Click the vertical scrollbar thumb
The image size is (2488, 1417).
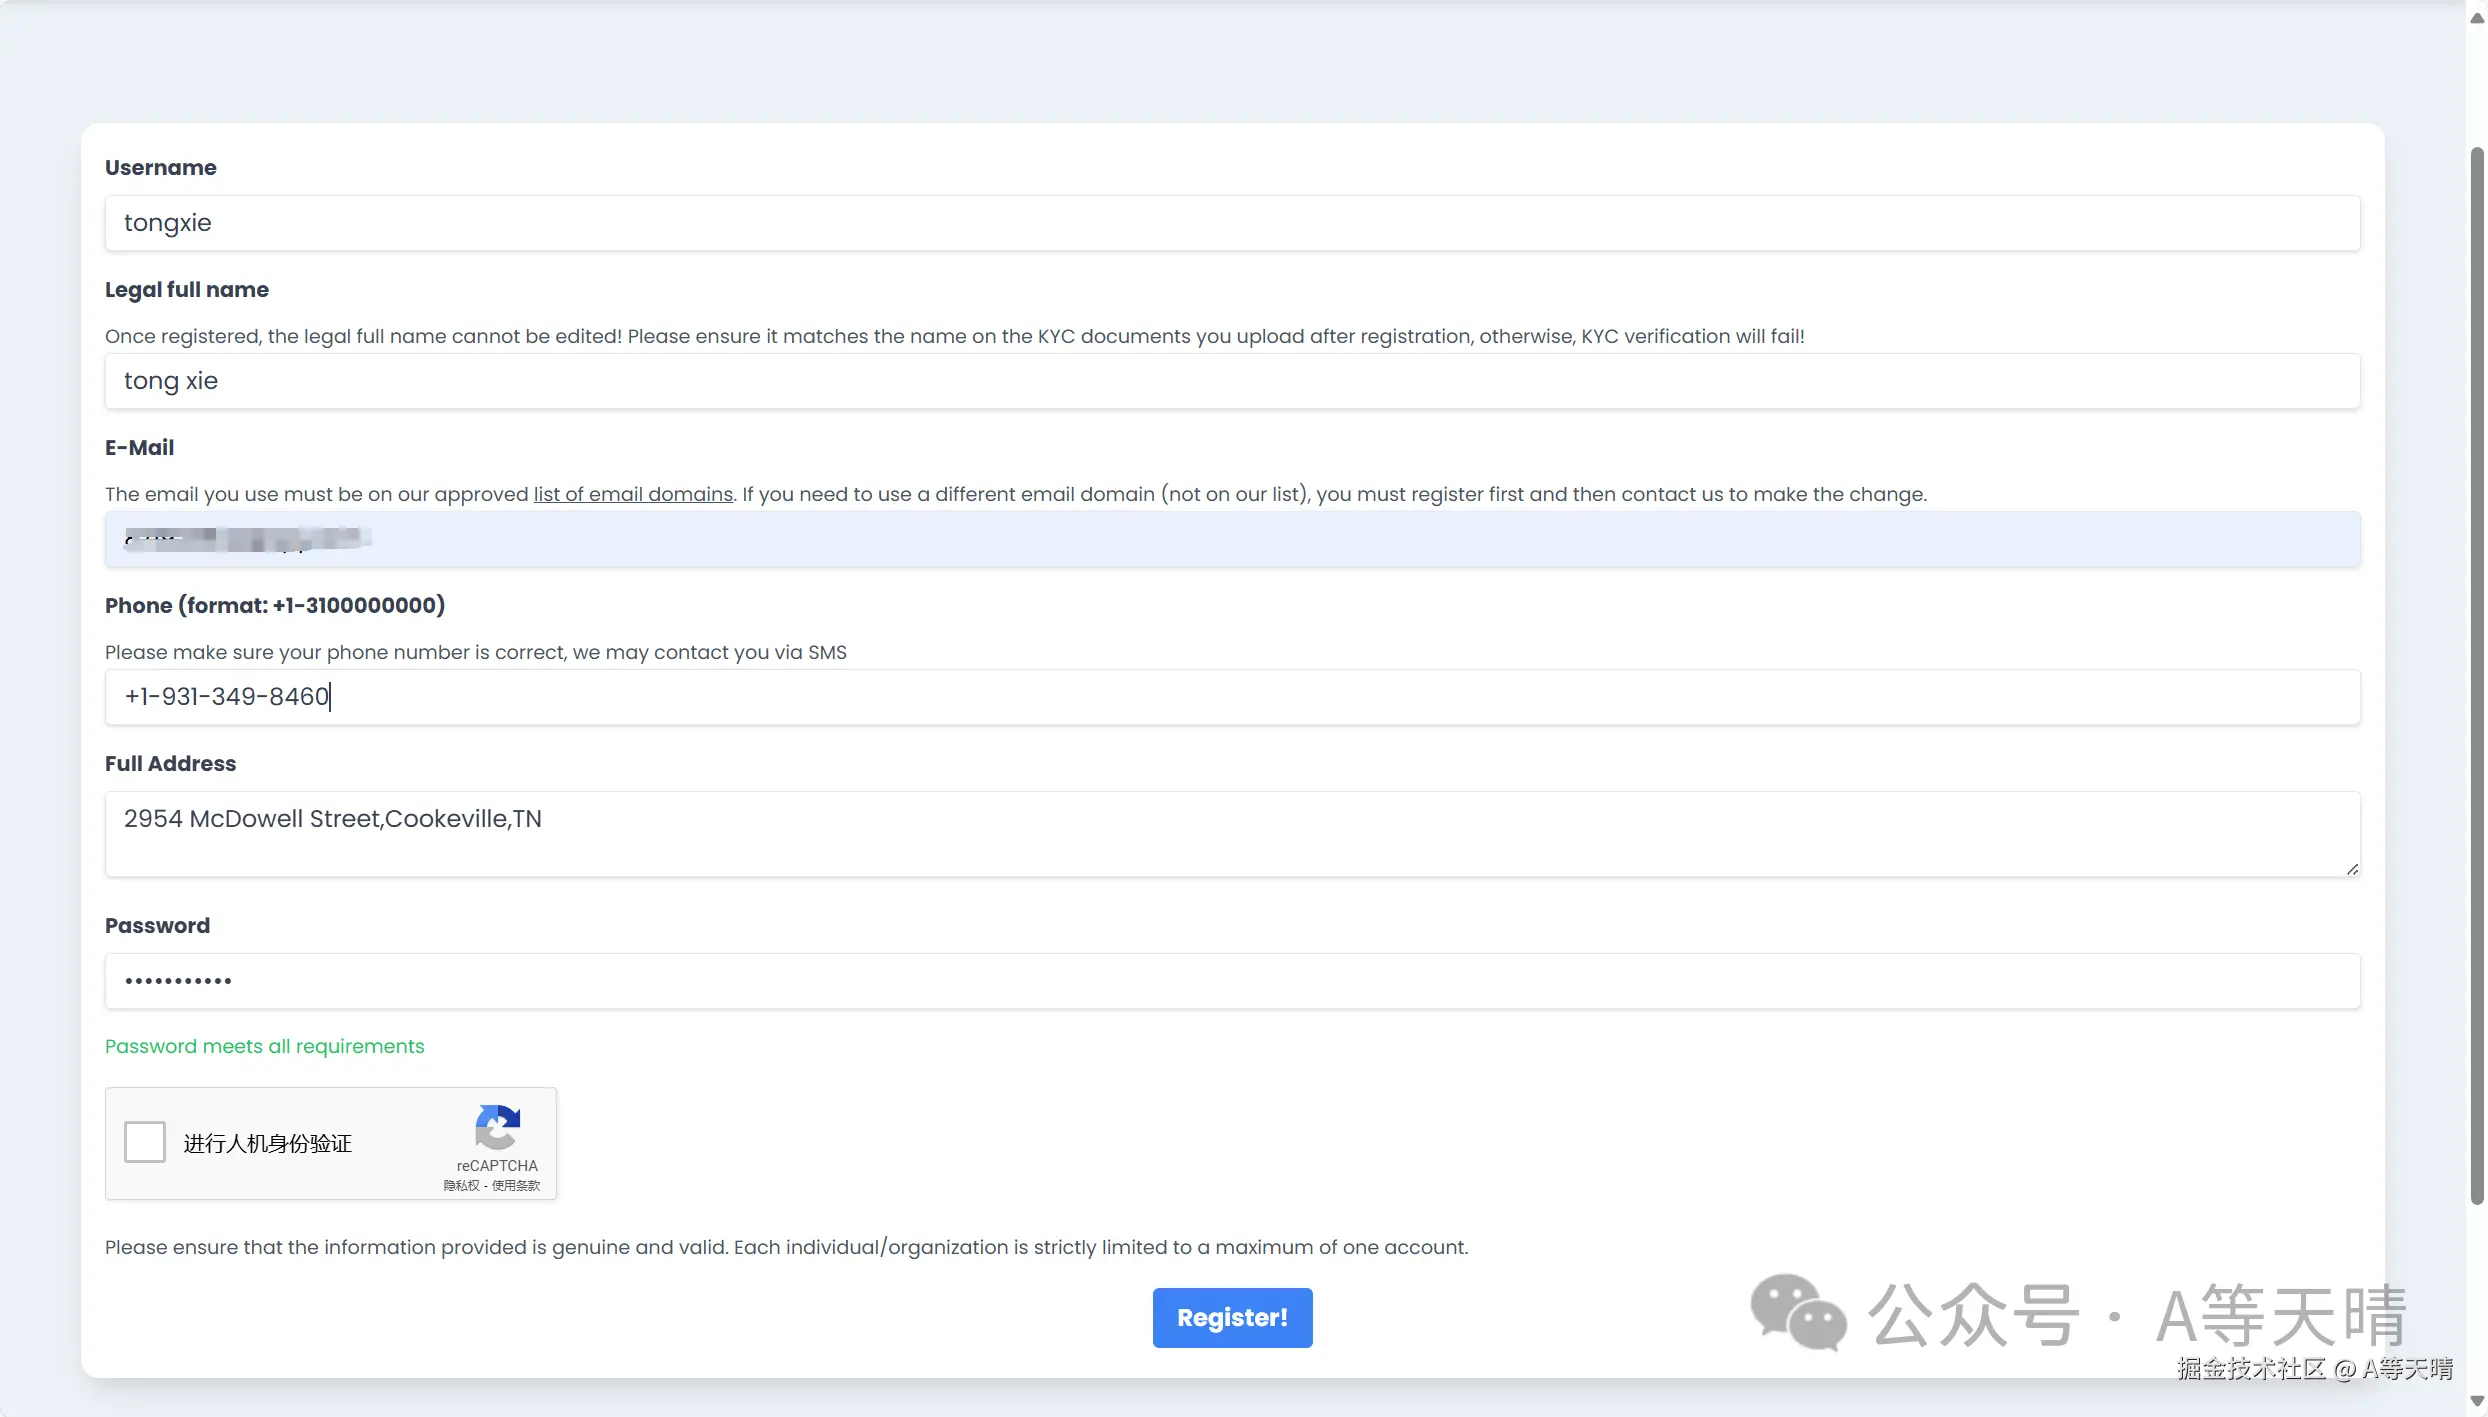tap(2476, 675)
